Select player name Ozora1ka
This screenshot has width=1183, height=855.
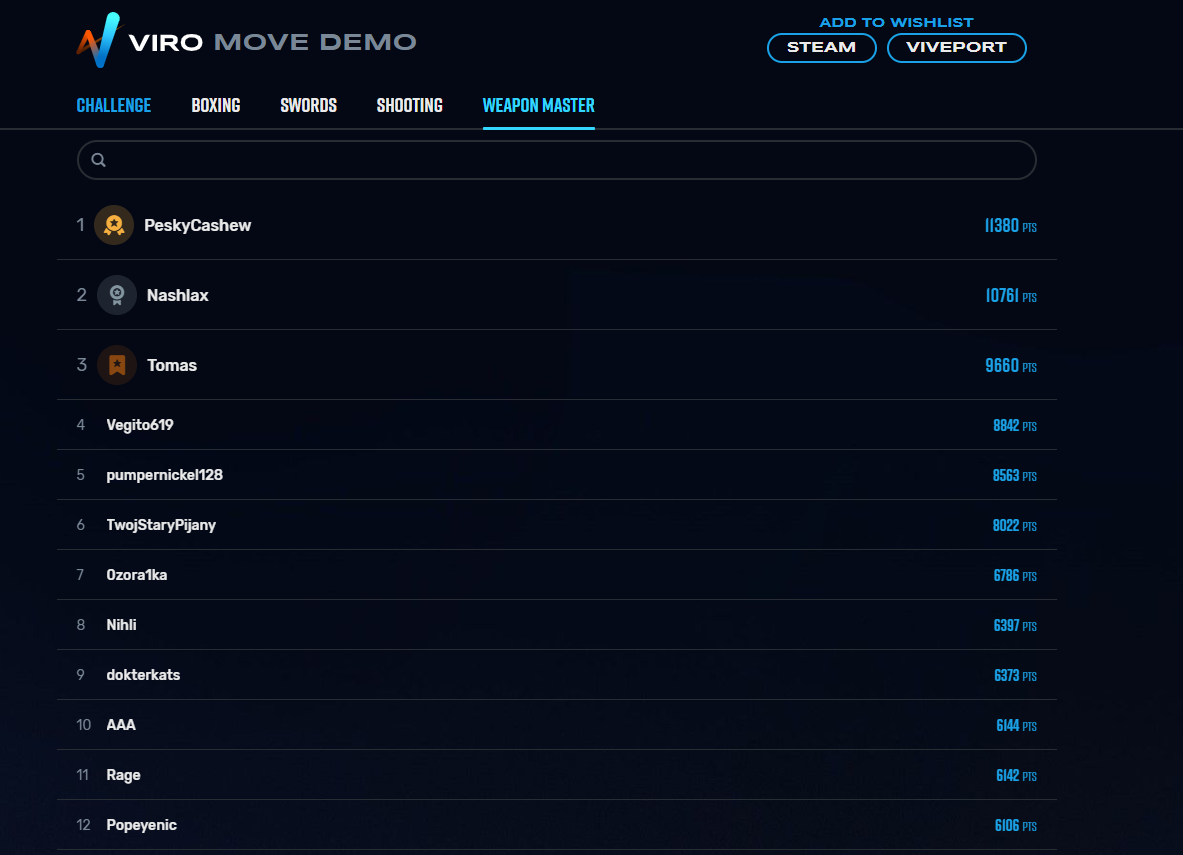pyautogui.click(x=137, y=575)
